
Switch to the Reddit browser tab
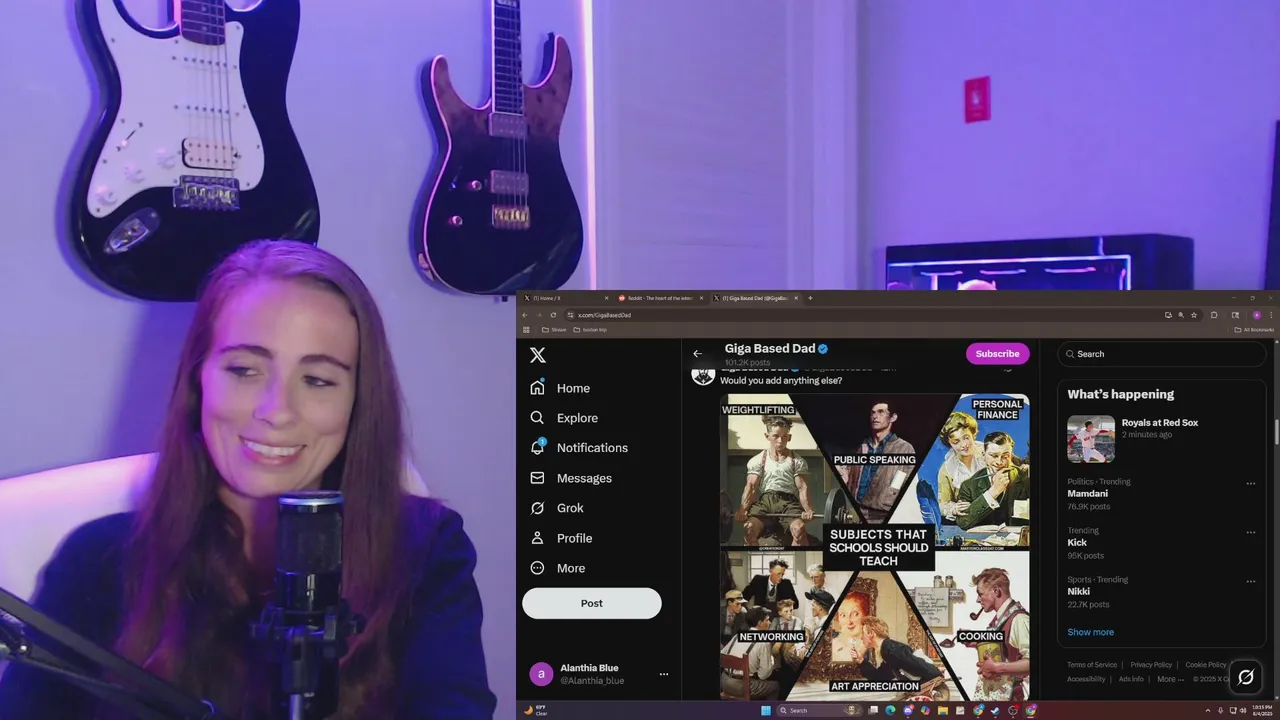(660, 298)
